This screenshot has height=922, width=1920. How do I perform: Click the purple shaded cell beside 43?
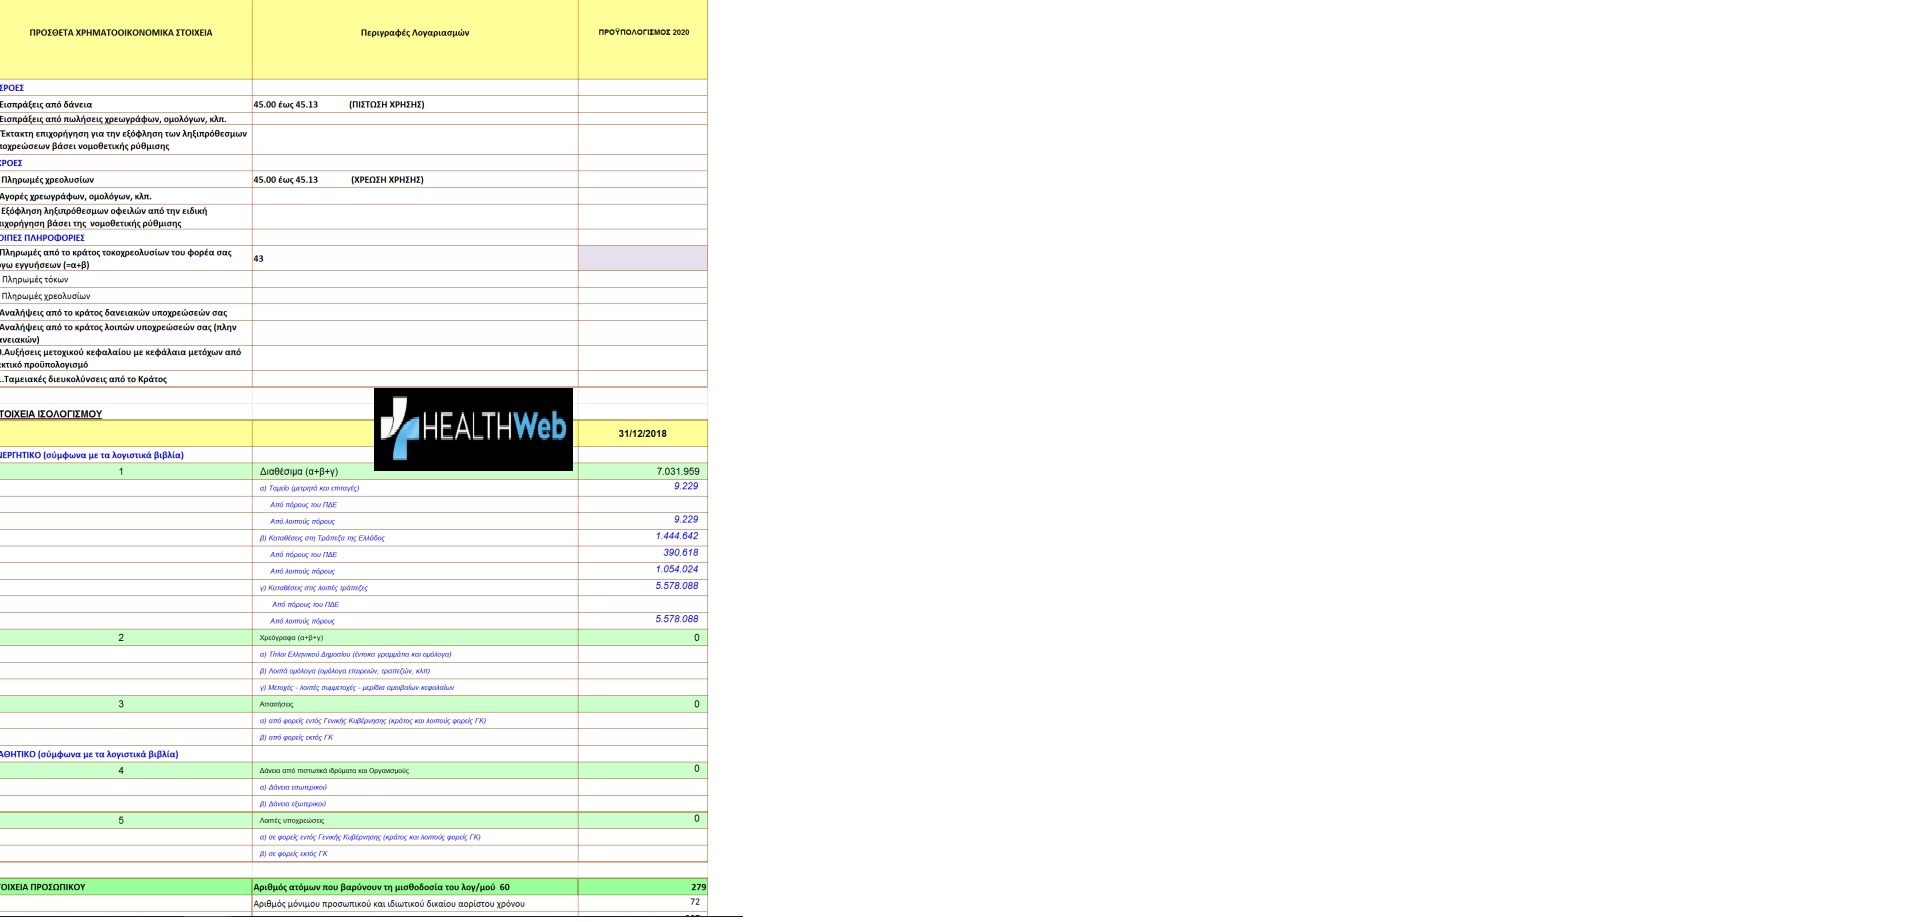643,258
